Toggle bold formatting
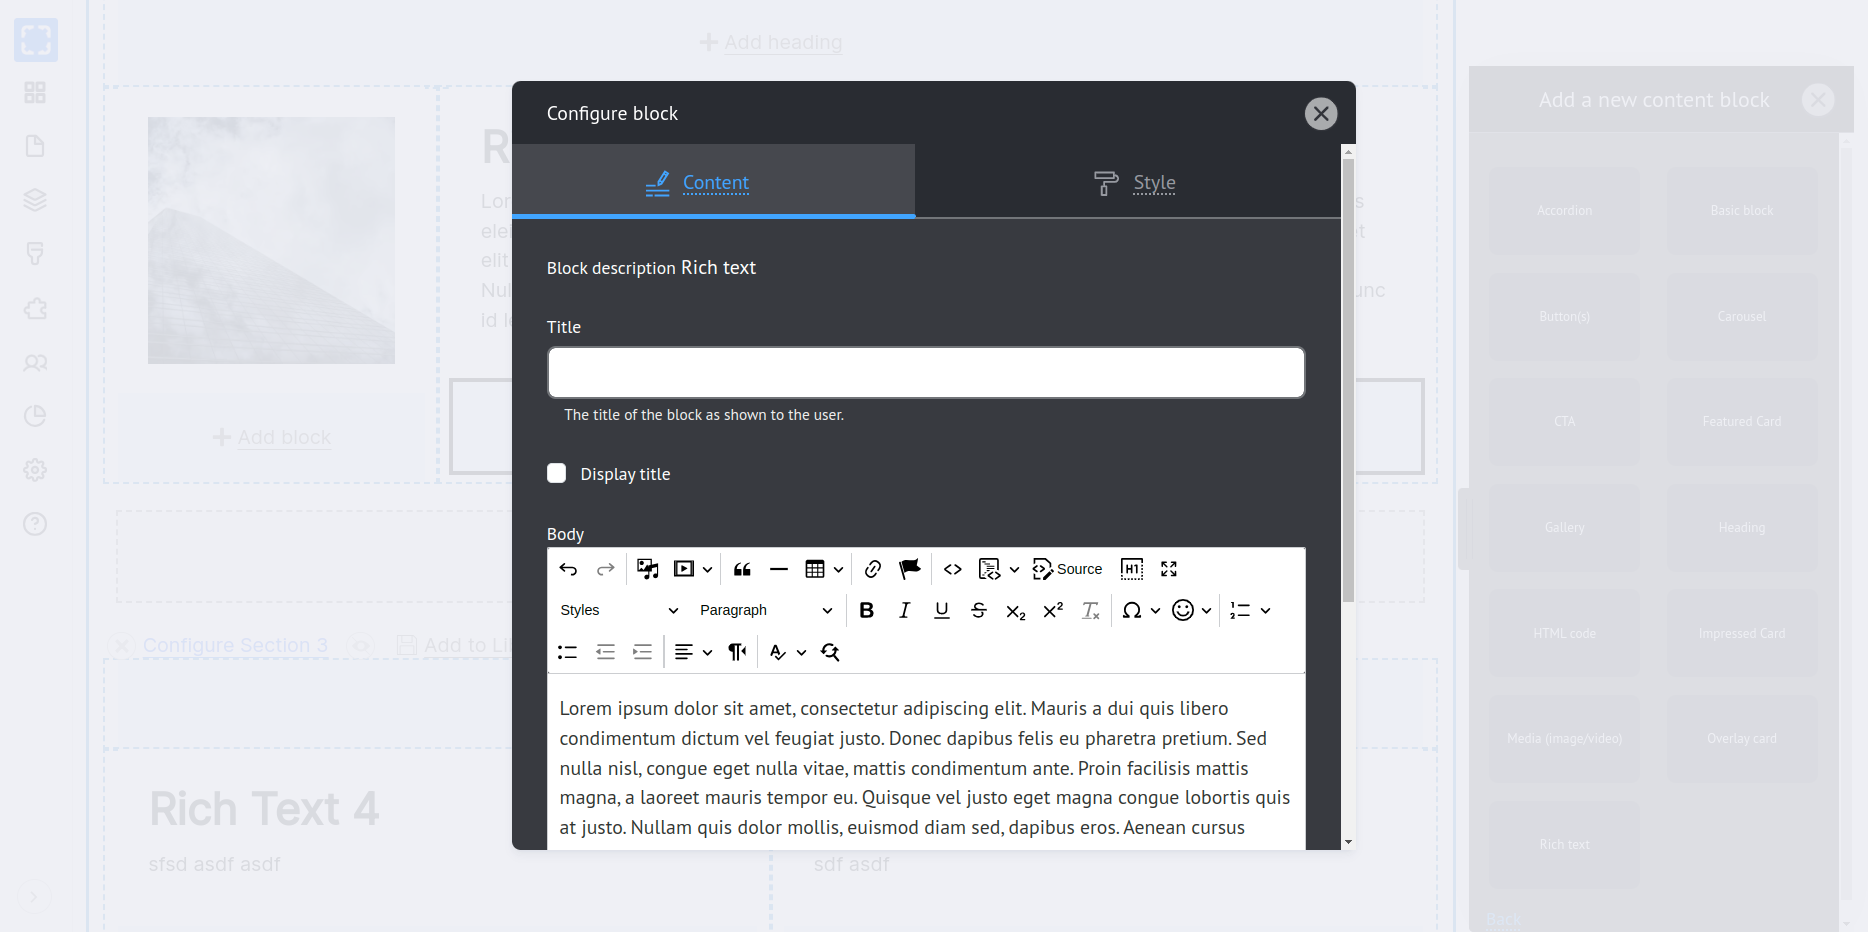The image size is (1868, 932). 867,610
